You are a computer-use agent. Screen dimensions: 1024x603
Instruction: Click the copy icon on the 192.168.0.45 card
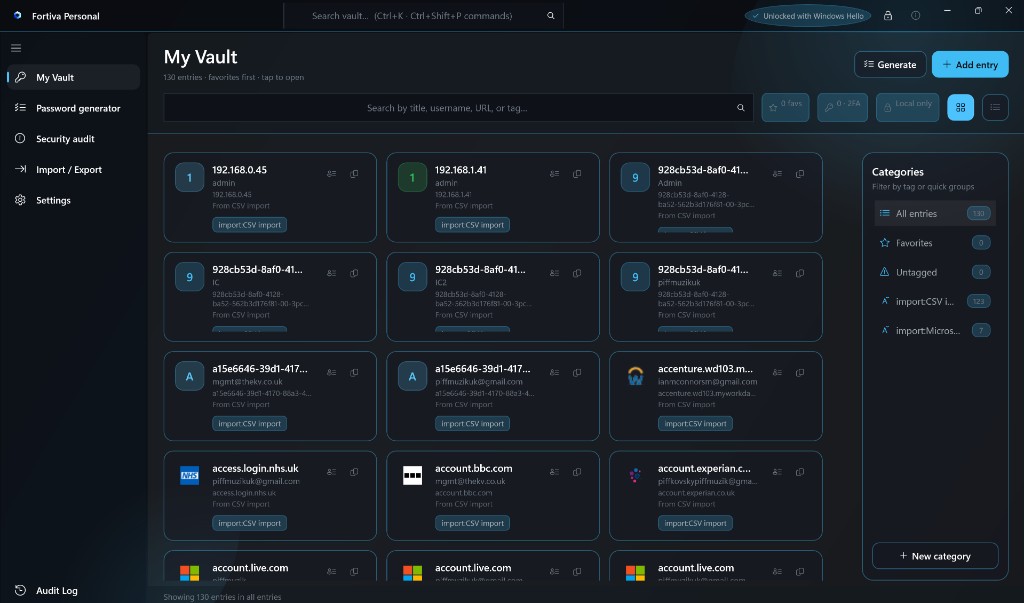point(354,174)
